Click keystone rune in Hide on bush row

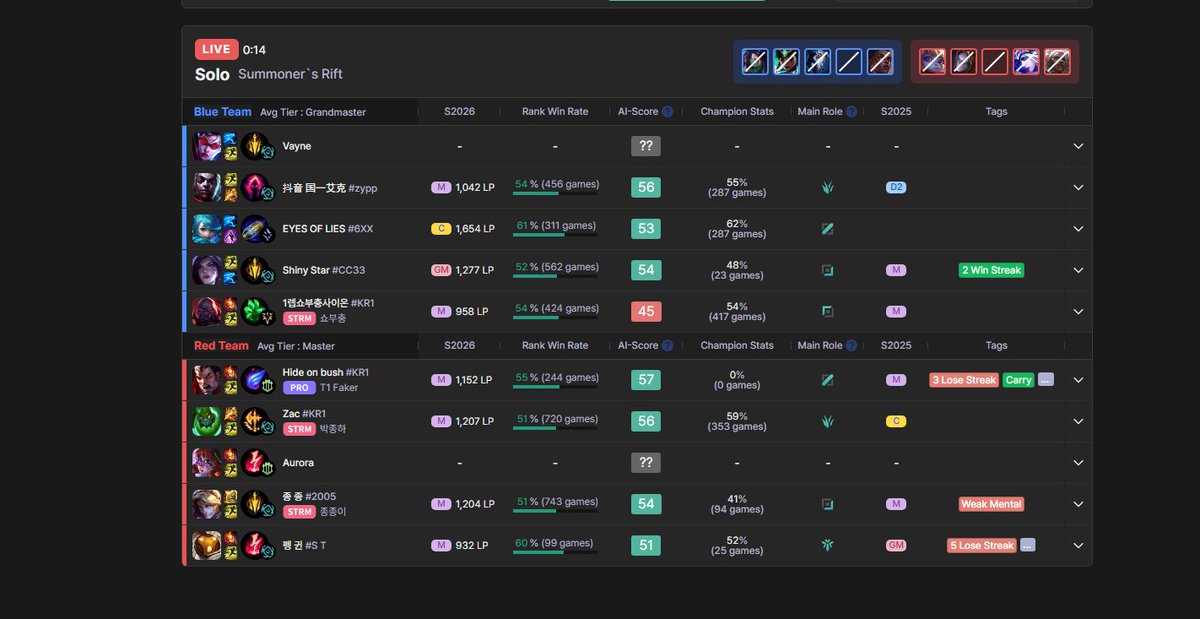[x=254, y=379]
